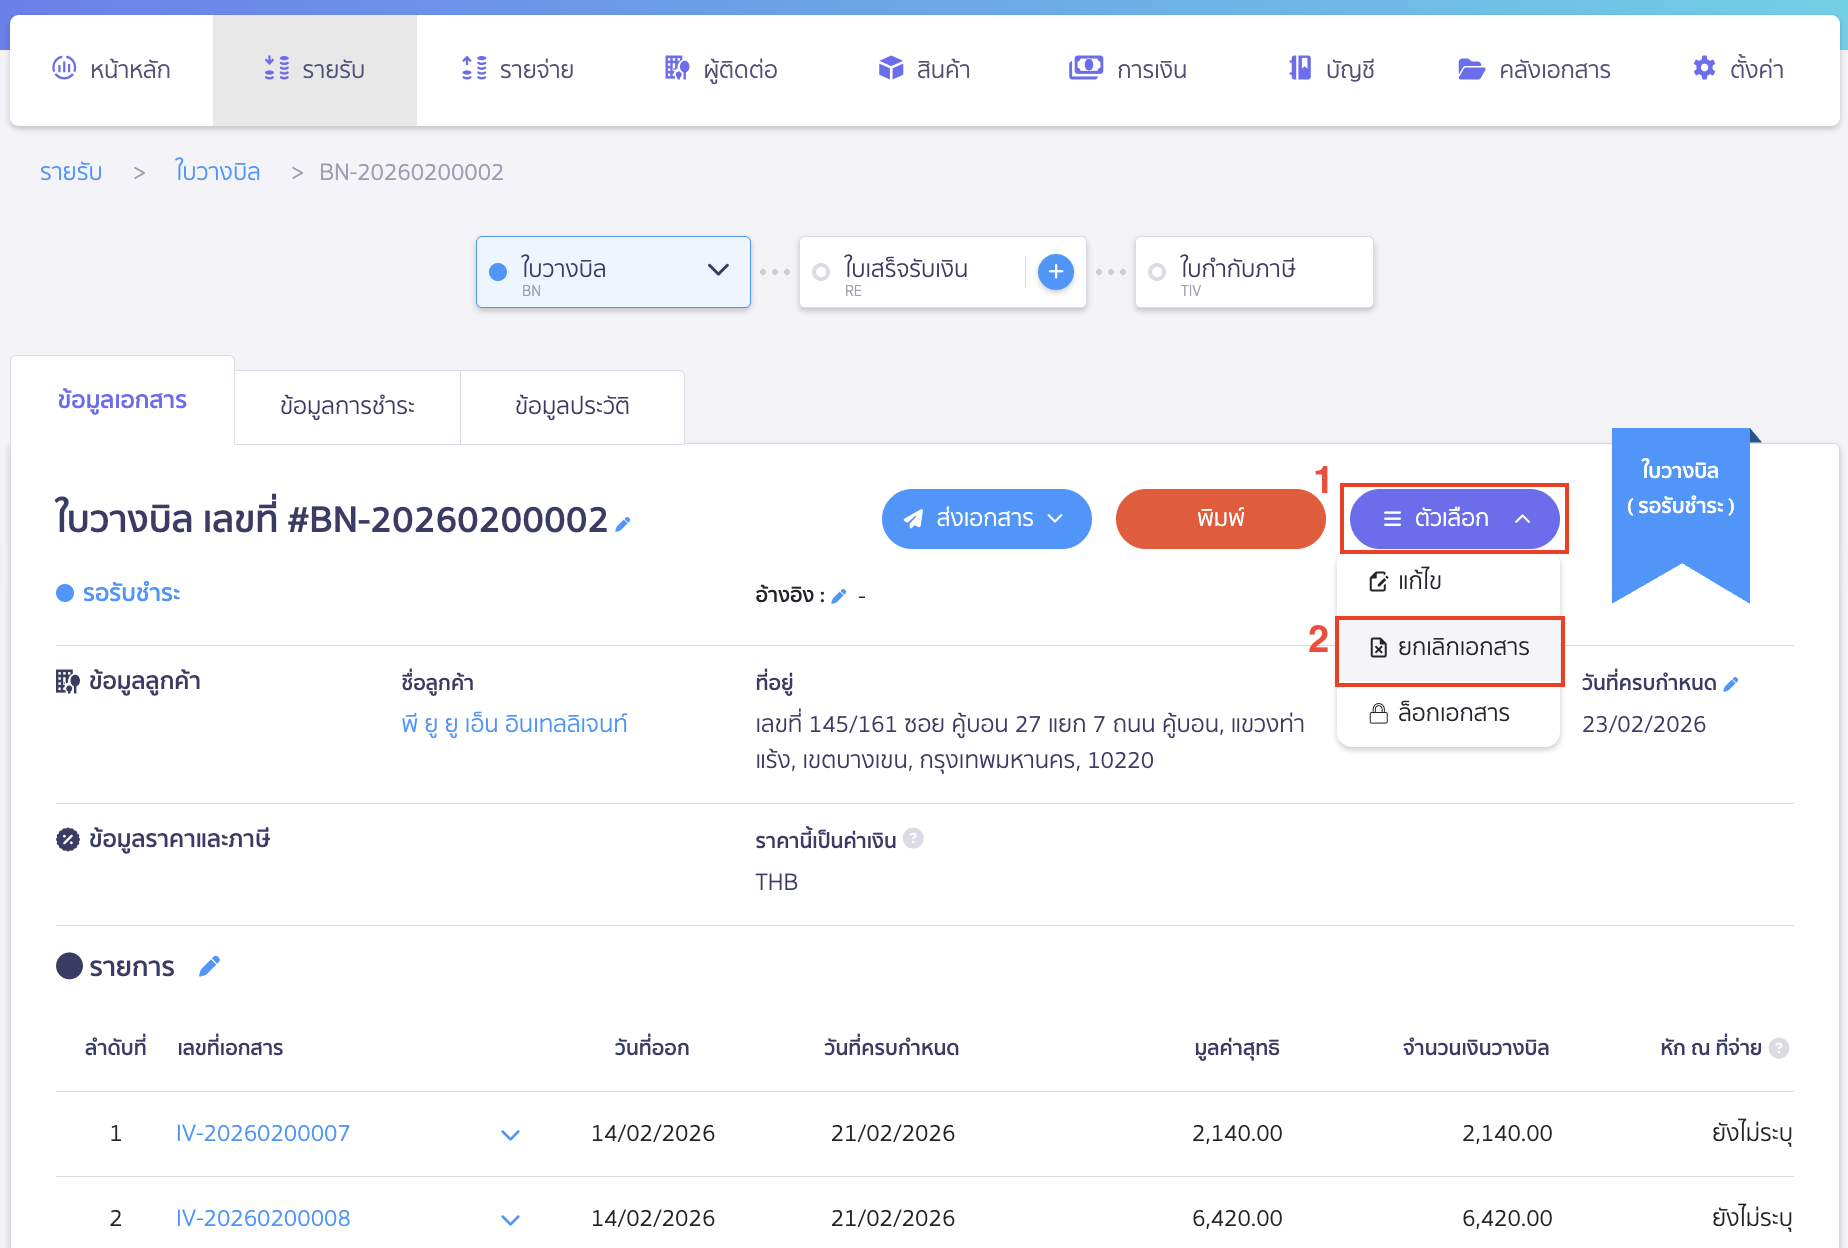Choose ยกเลิกเอกสาร from the options menu
The width and height of the screenshot is (1848, 1248).
tap(1450, 648)
